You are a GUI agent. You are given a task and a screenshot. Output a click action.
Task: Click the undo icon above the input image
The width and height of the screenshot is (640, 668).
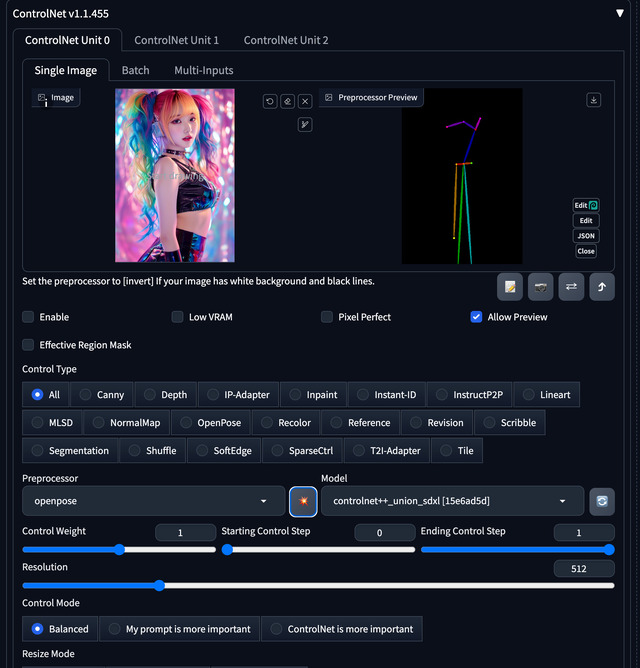click(270, 101)
